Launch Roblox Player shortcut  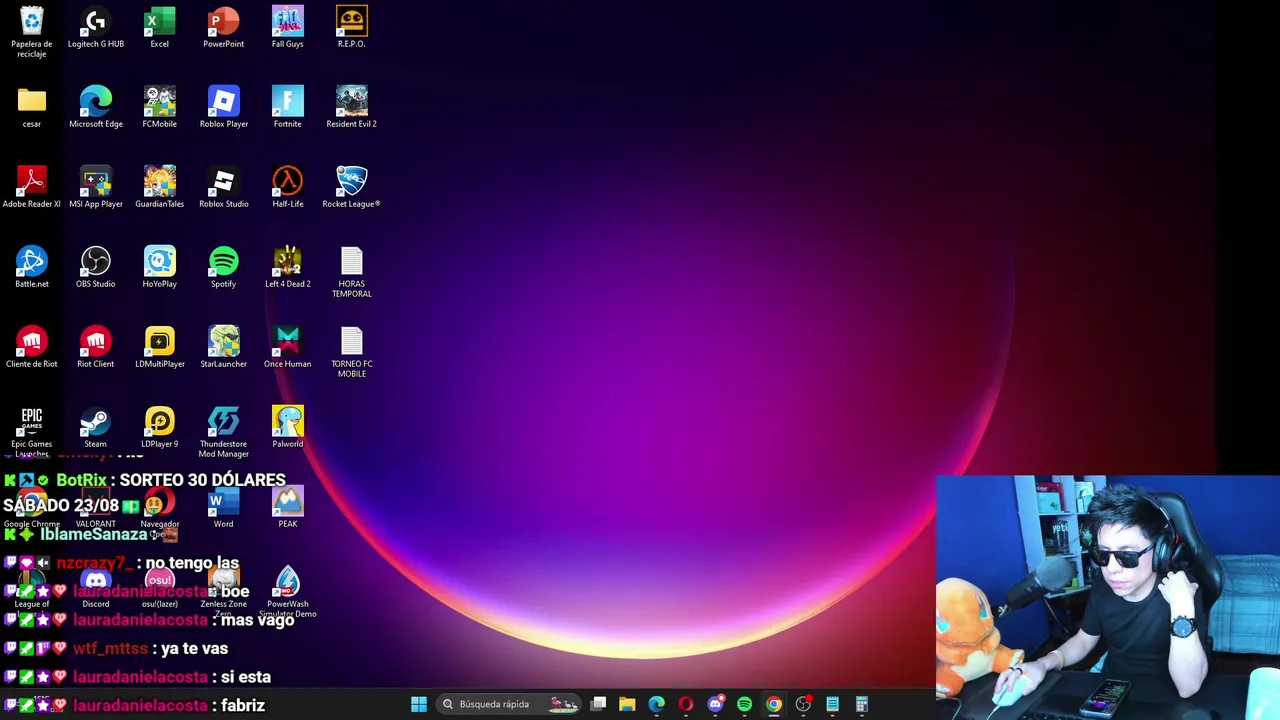224,108
